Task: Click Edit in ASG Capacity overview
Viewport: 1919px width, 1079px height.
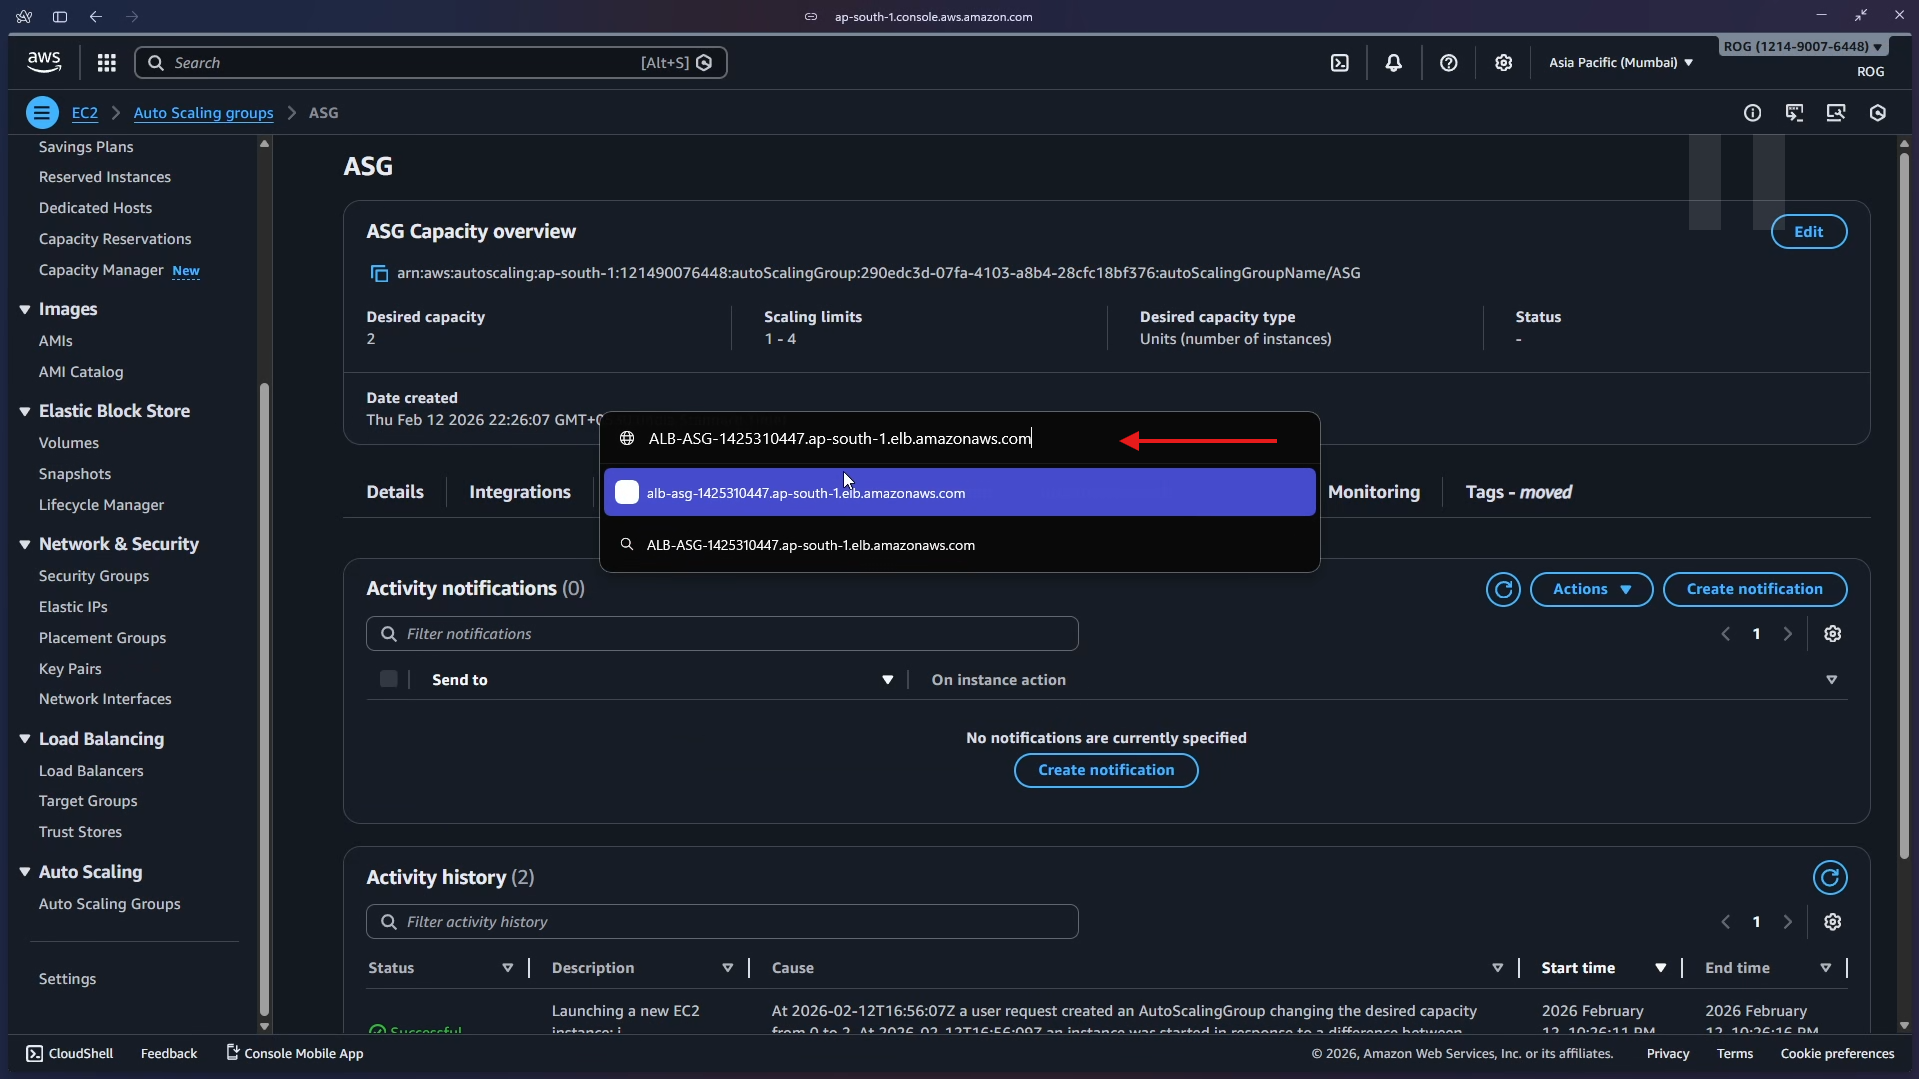Action: click(x=1809, y=231)
